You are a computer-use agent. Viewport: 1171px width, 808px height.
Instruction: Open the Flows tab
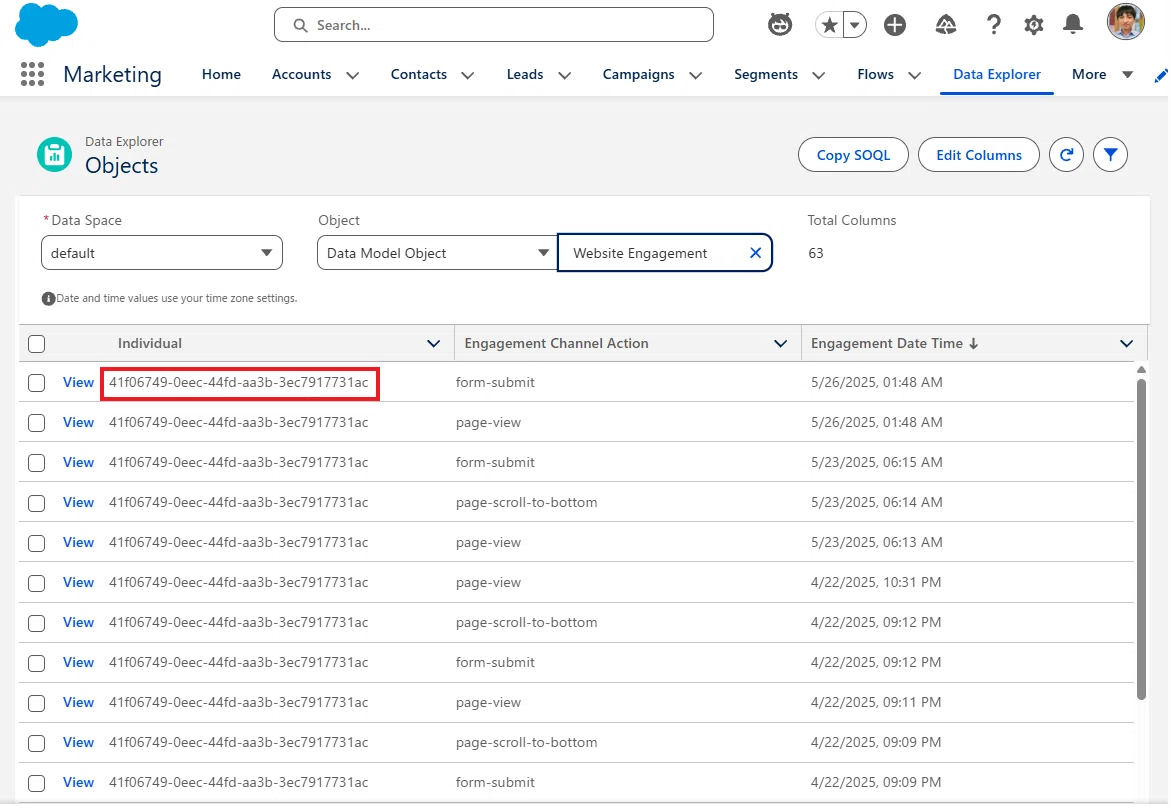pos(875,74)
